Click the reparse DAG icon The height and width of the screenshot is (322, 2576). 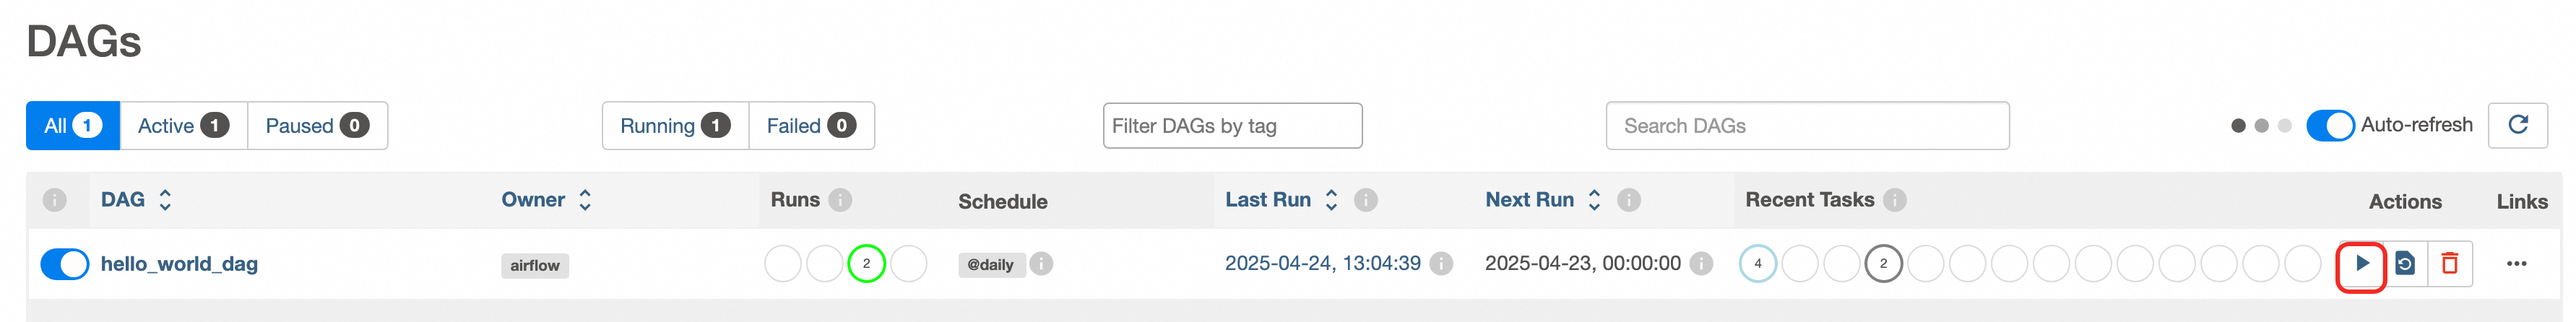[2405, 264]
